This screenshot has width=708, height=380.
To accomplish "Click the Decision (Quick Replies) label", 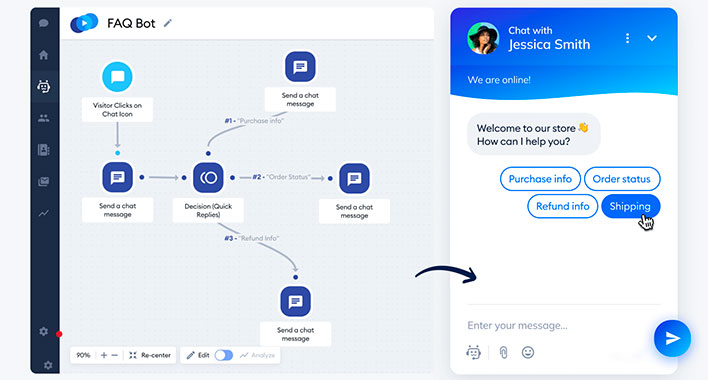I will (208, 210).
